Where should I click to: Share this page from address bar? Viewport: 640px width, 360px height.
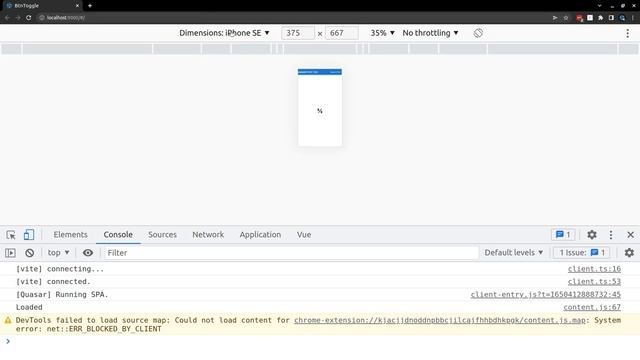pyautogui.click(x=555, y=18)
